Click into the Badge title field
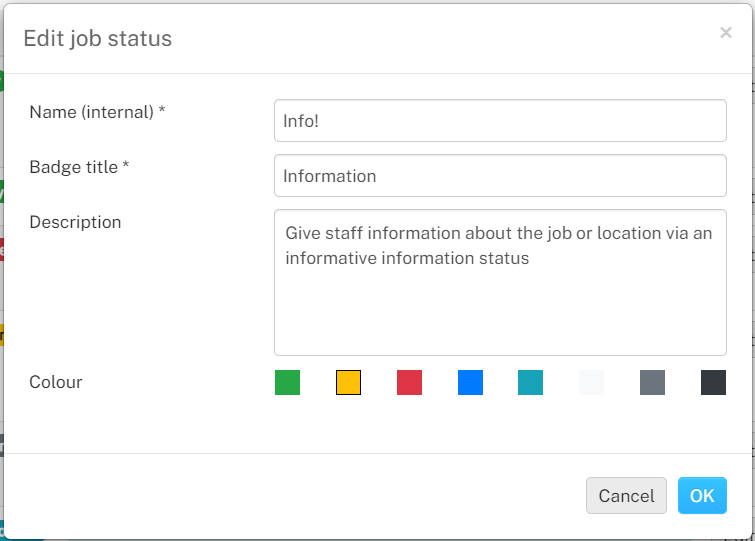The height and width of the screenshot is (541, 755). (x=500, y=175)
